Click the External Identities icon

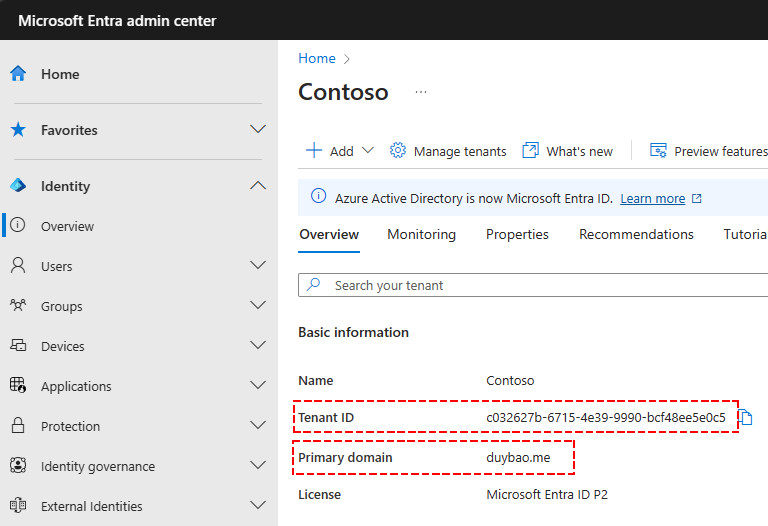(18, 505)
